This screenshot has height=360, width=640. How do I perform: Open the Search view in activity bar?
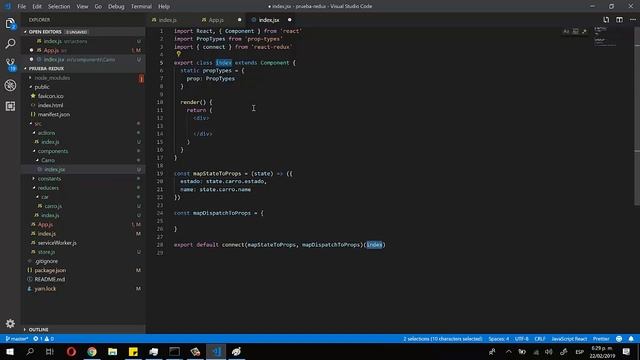click(x=10, y=44)
